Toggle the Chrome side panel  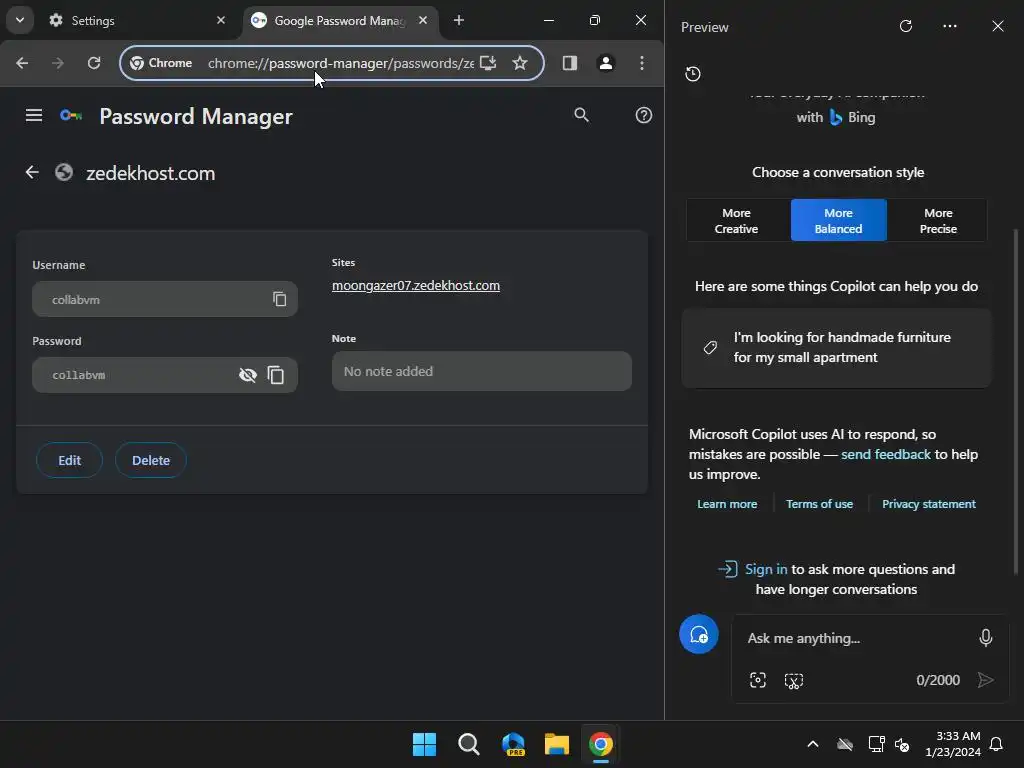569,63
